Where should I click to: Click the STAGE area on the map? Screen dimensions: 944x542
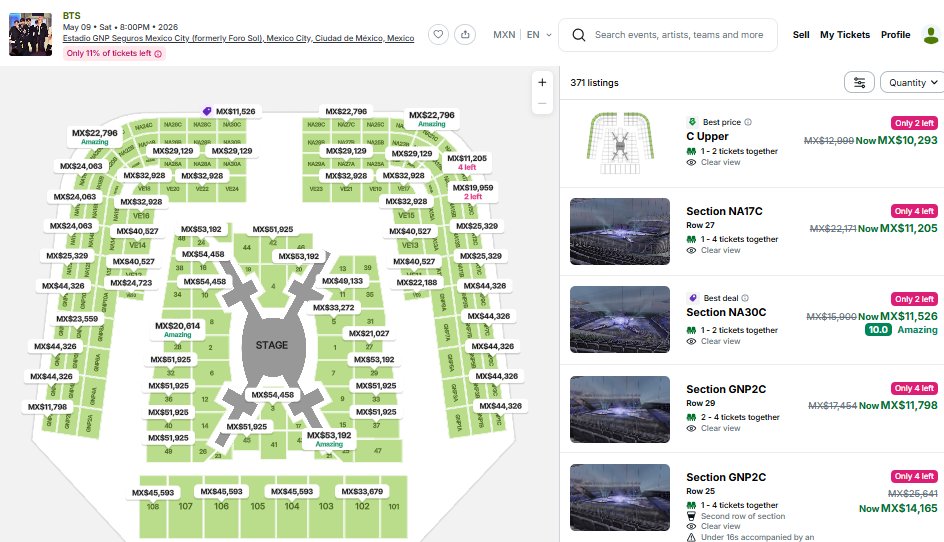272,345
